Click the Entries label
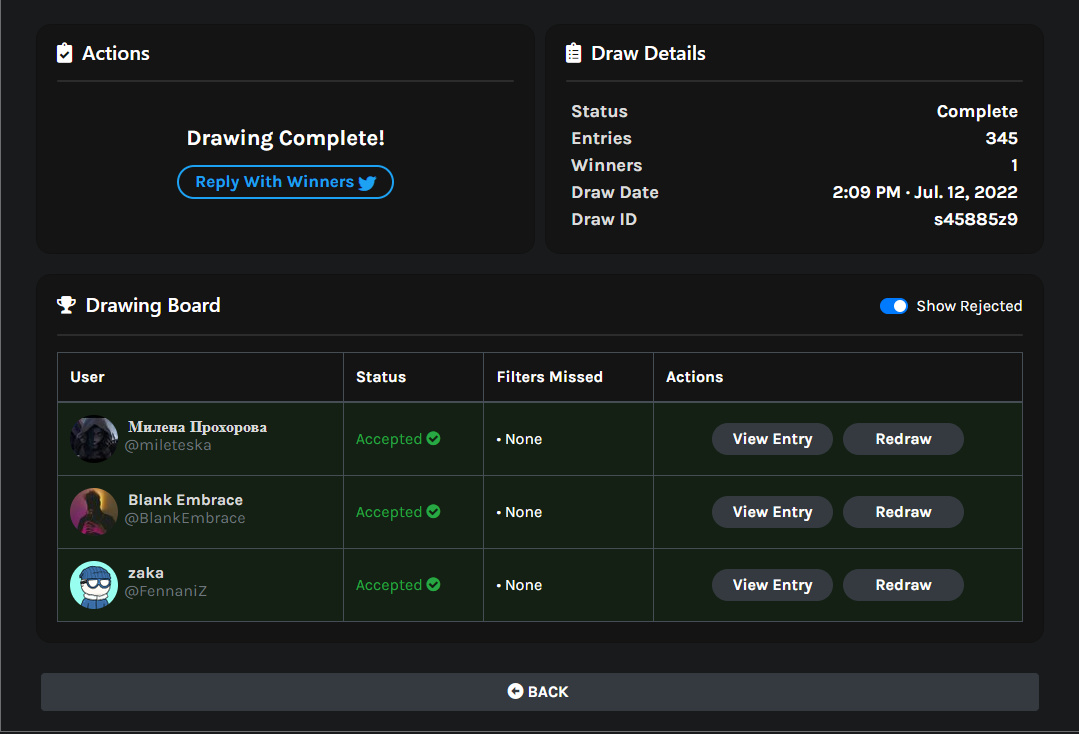This screenshot has height=734, width=1079. click(601, 138)
